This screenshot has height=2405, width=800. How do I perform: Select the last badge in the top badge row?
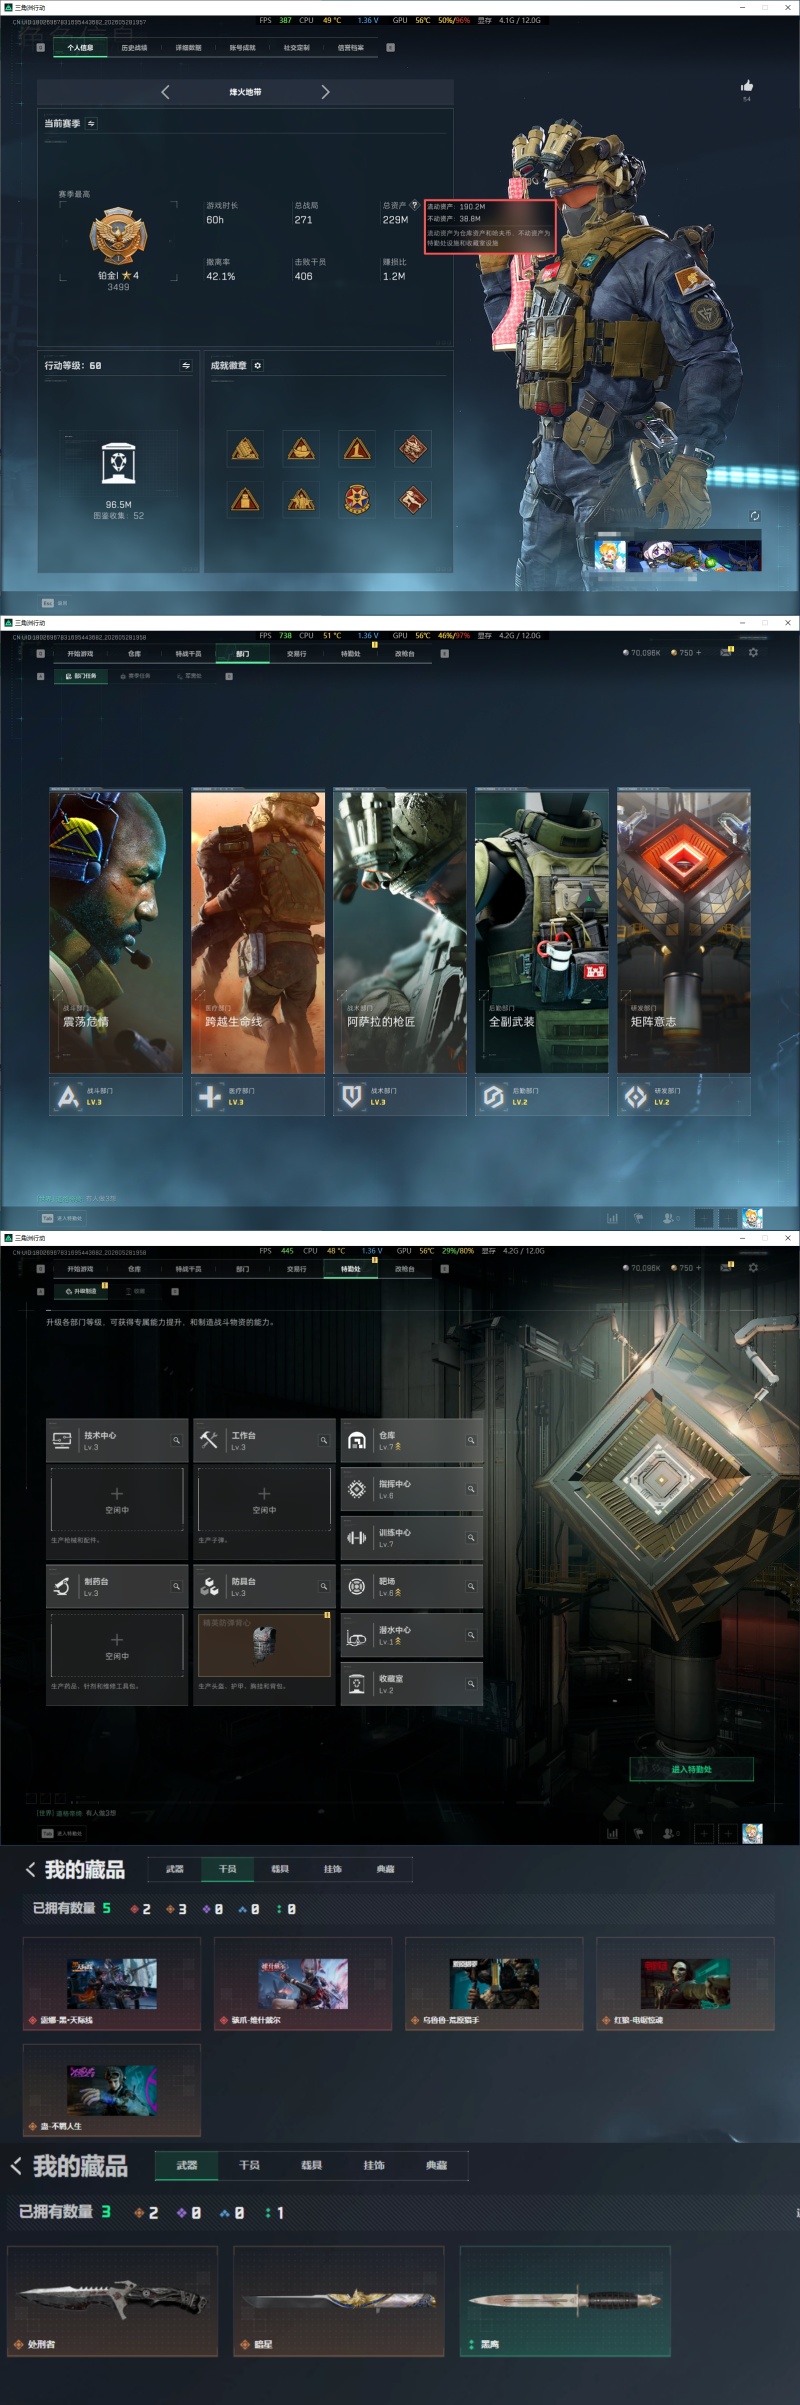[413, 450]
